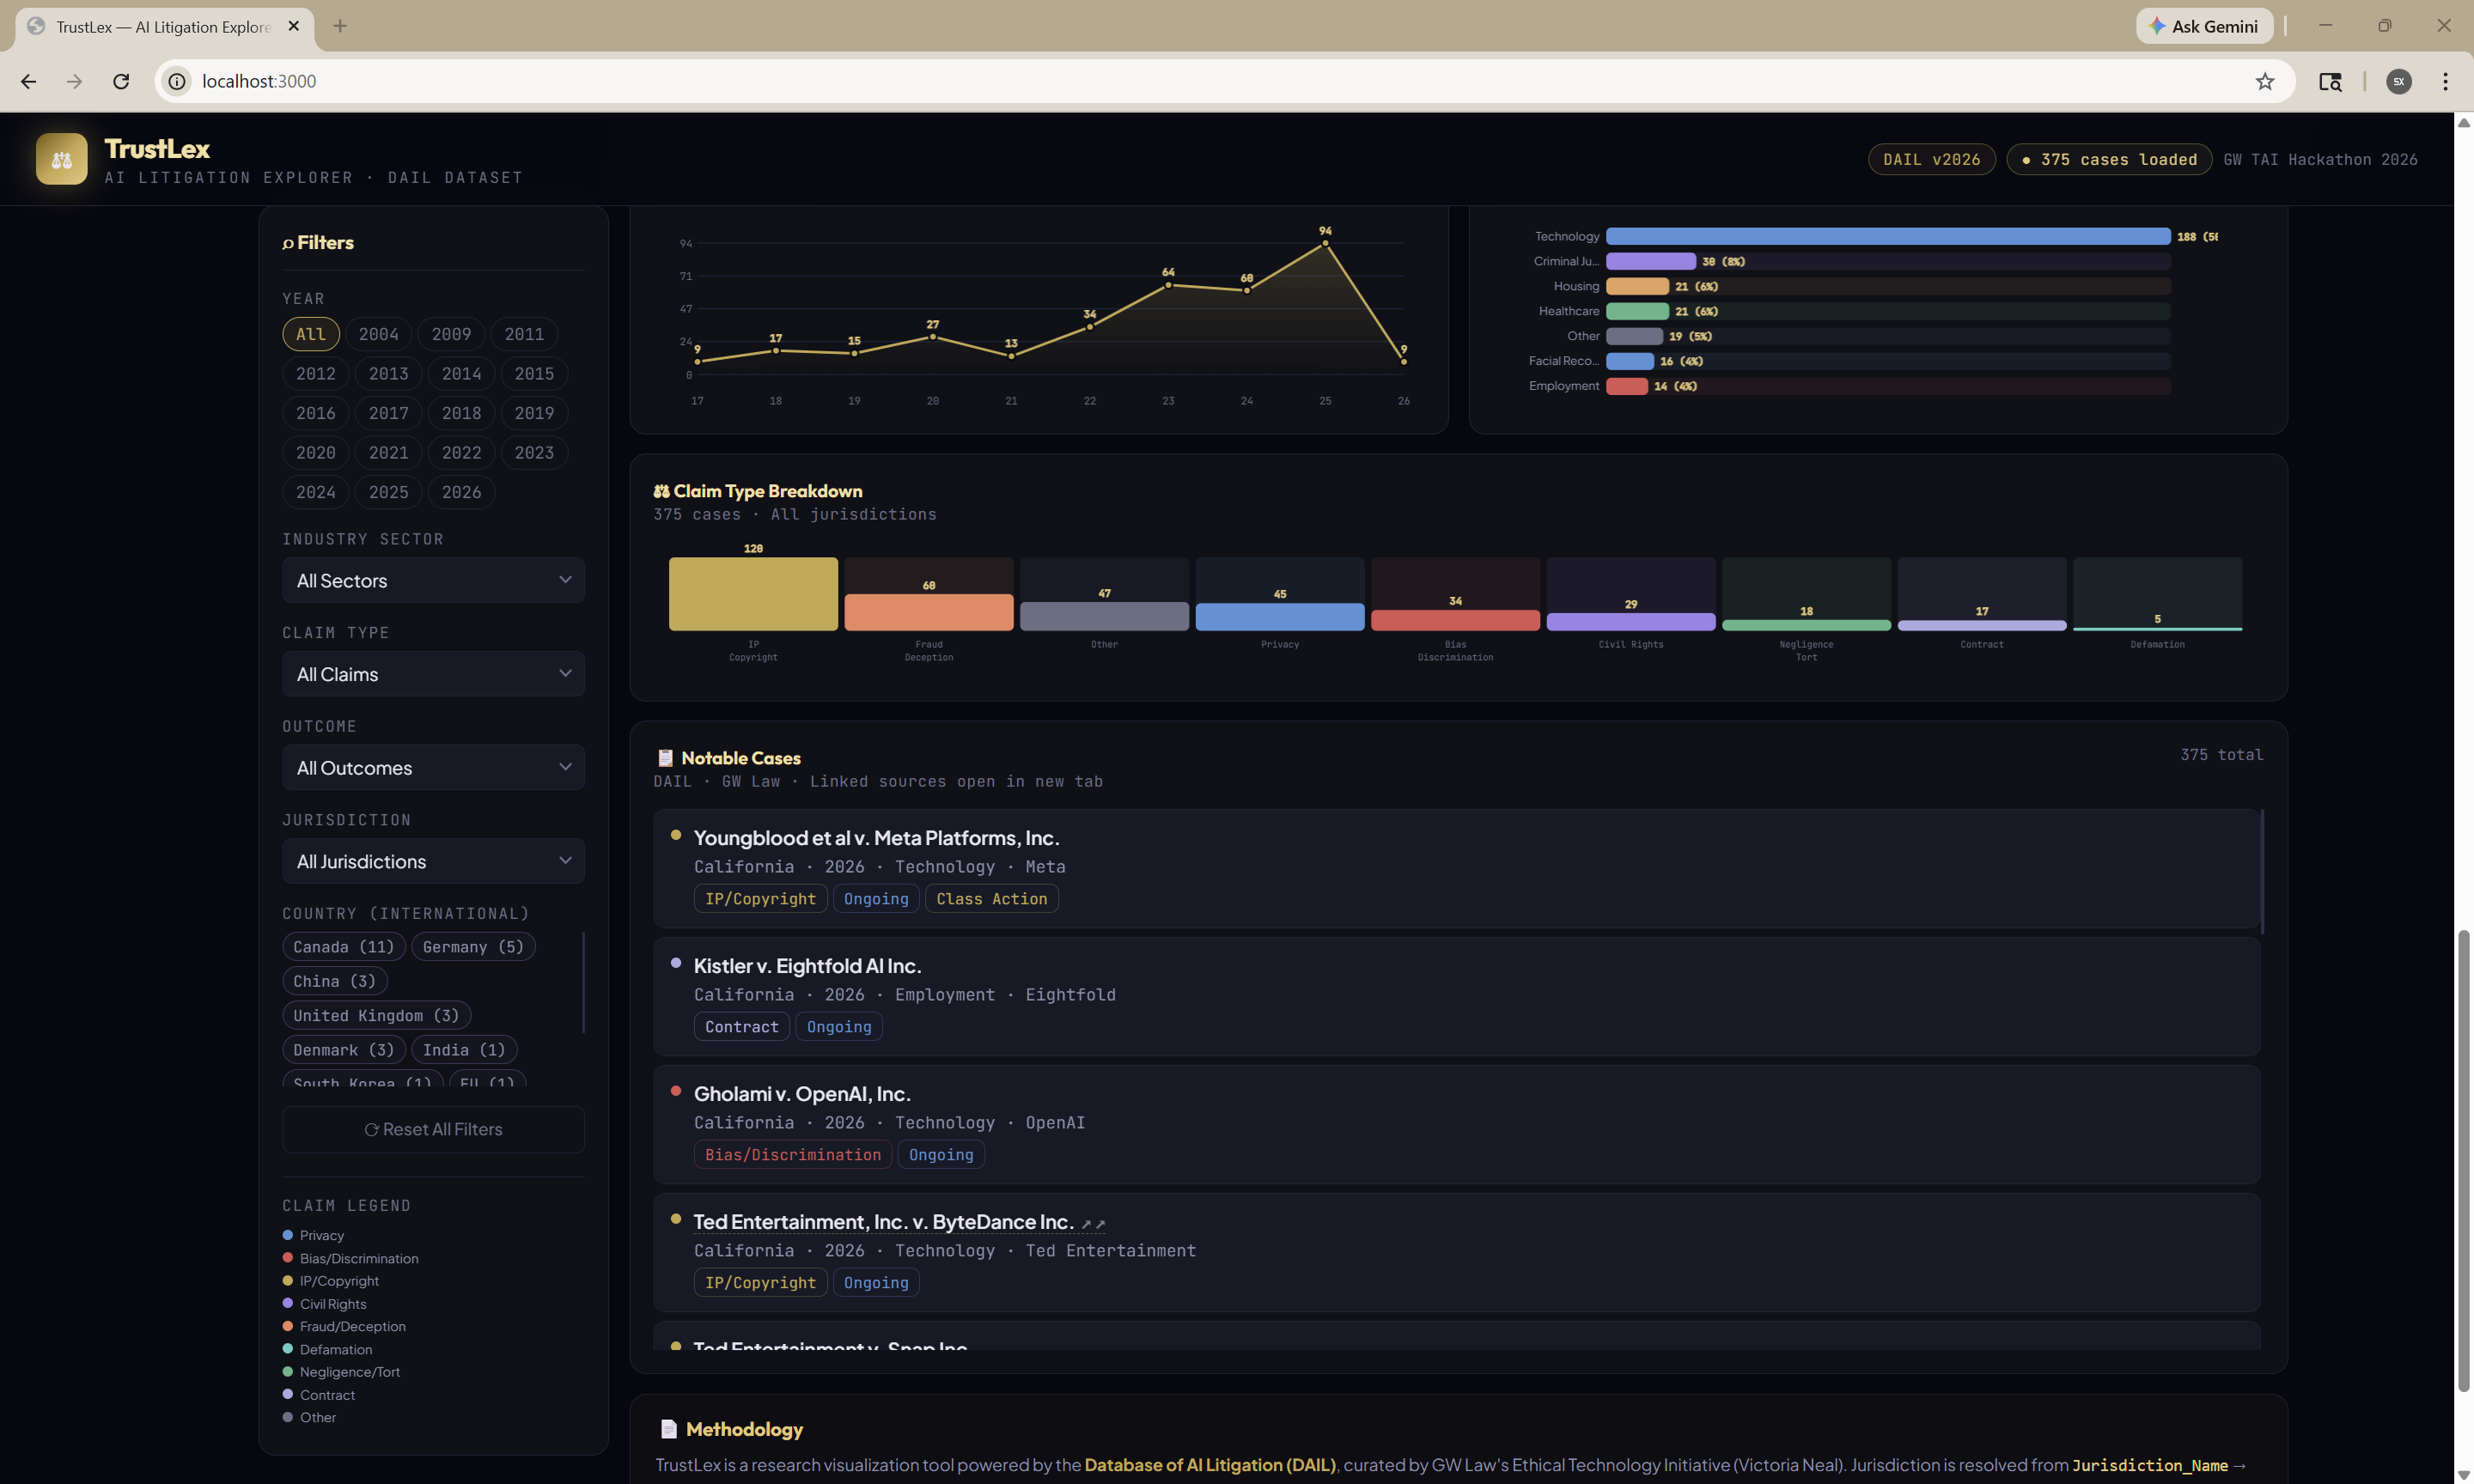This screenshot has height=1484, width=2474.
Task: Click the IP Copyright bar in claim chart
Action: pyautogui.click(x=753, y=594)
